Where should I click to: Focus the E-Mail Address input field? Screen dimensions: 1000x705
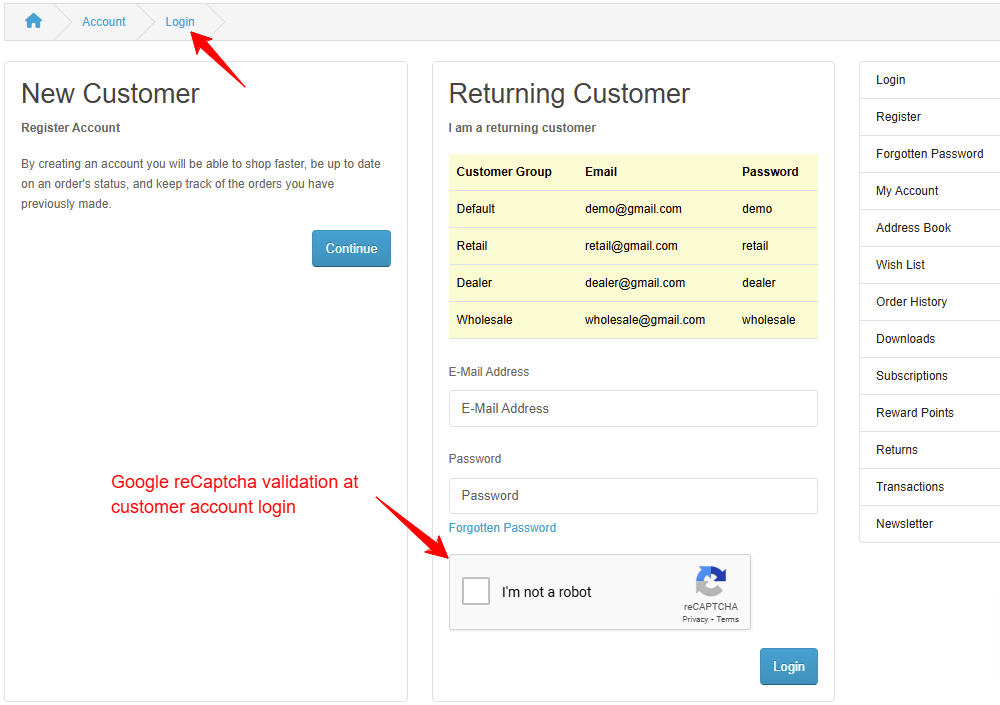tap(633, 408)
